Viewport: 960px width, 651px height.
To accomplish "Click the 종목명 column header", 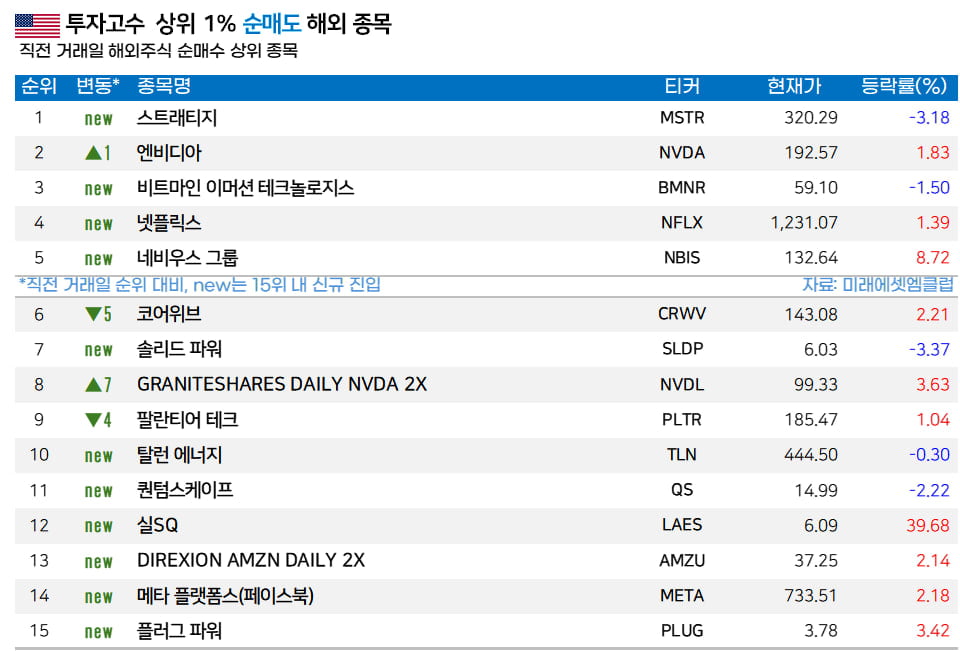I will (164, 87).
